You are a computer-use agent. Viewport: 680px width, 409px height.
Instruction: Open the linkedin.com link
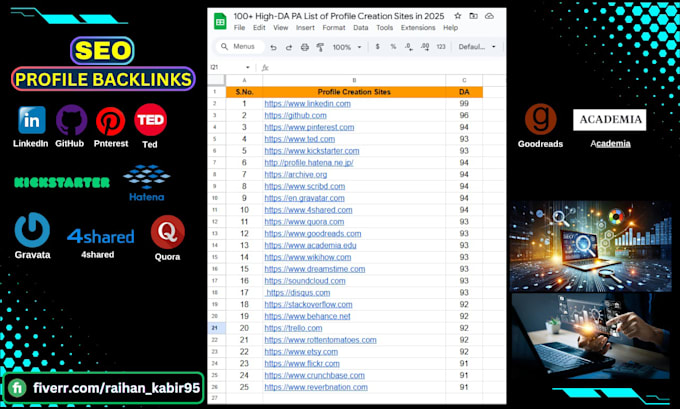click(x=307, y=104)
